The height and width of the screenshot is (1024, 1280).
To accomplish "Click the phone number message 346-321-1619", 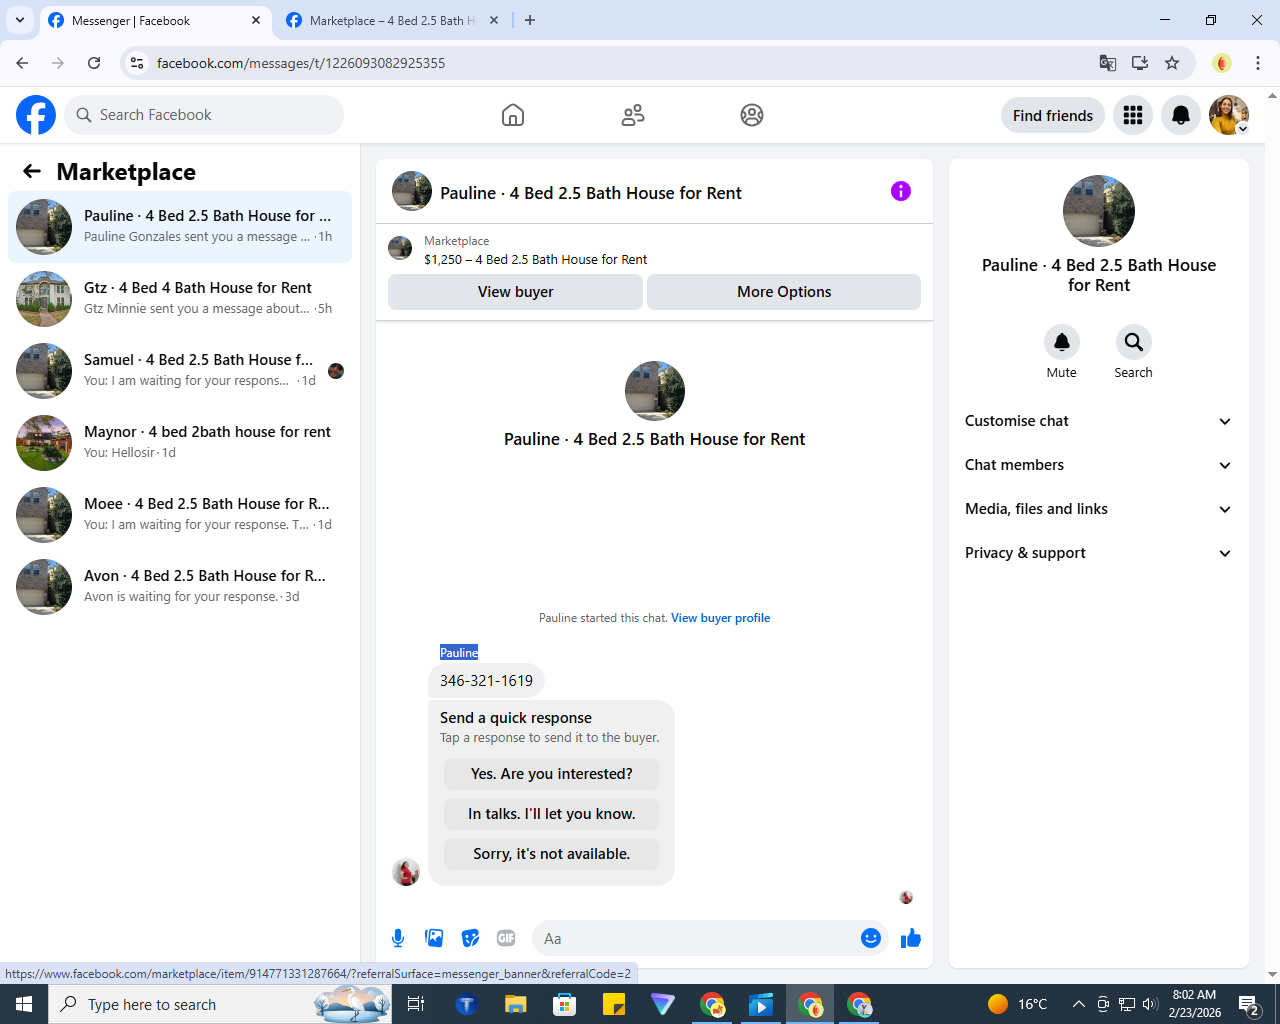I will point(487,681).
